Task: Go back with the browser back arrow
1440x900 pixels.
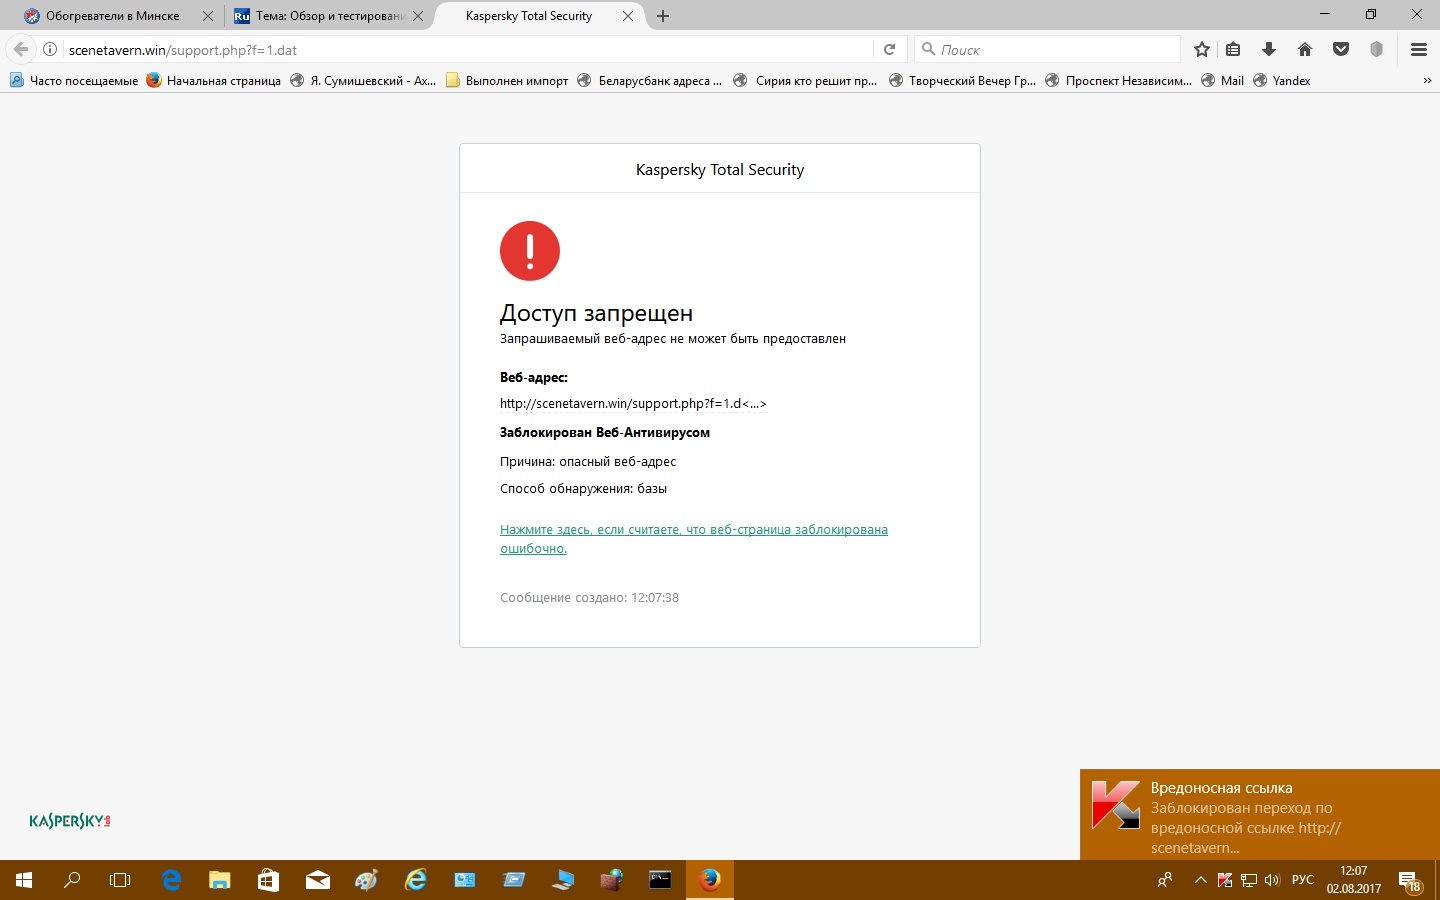Action: pyautogui.click(x=20, y=49)
